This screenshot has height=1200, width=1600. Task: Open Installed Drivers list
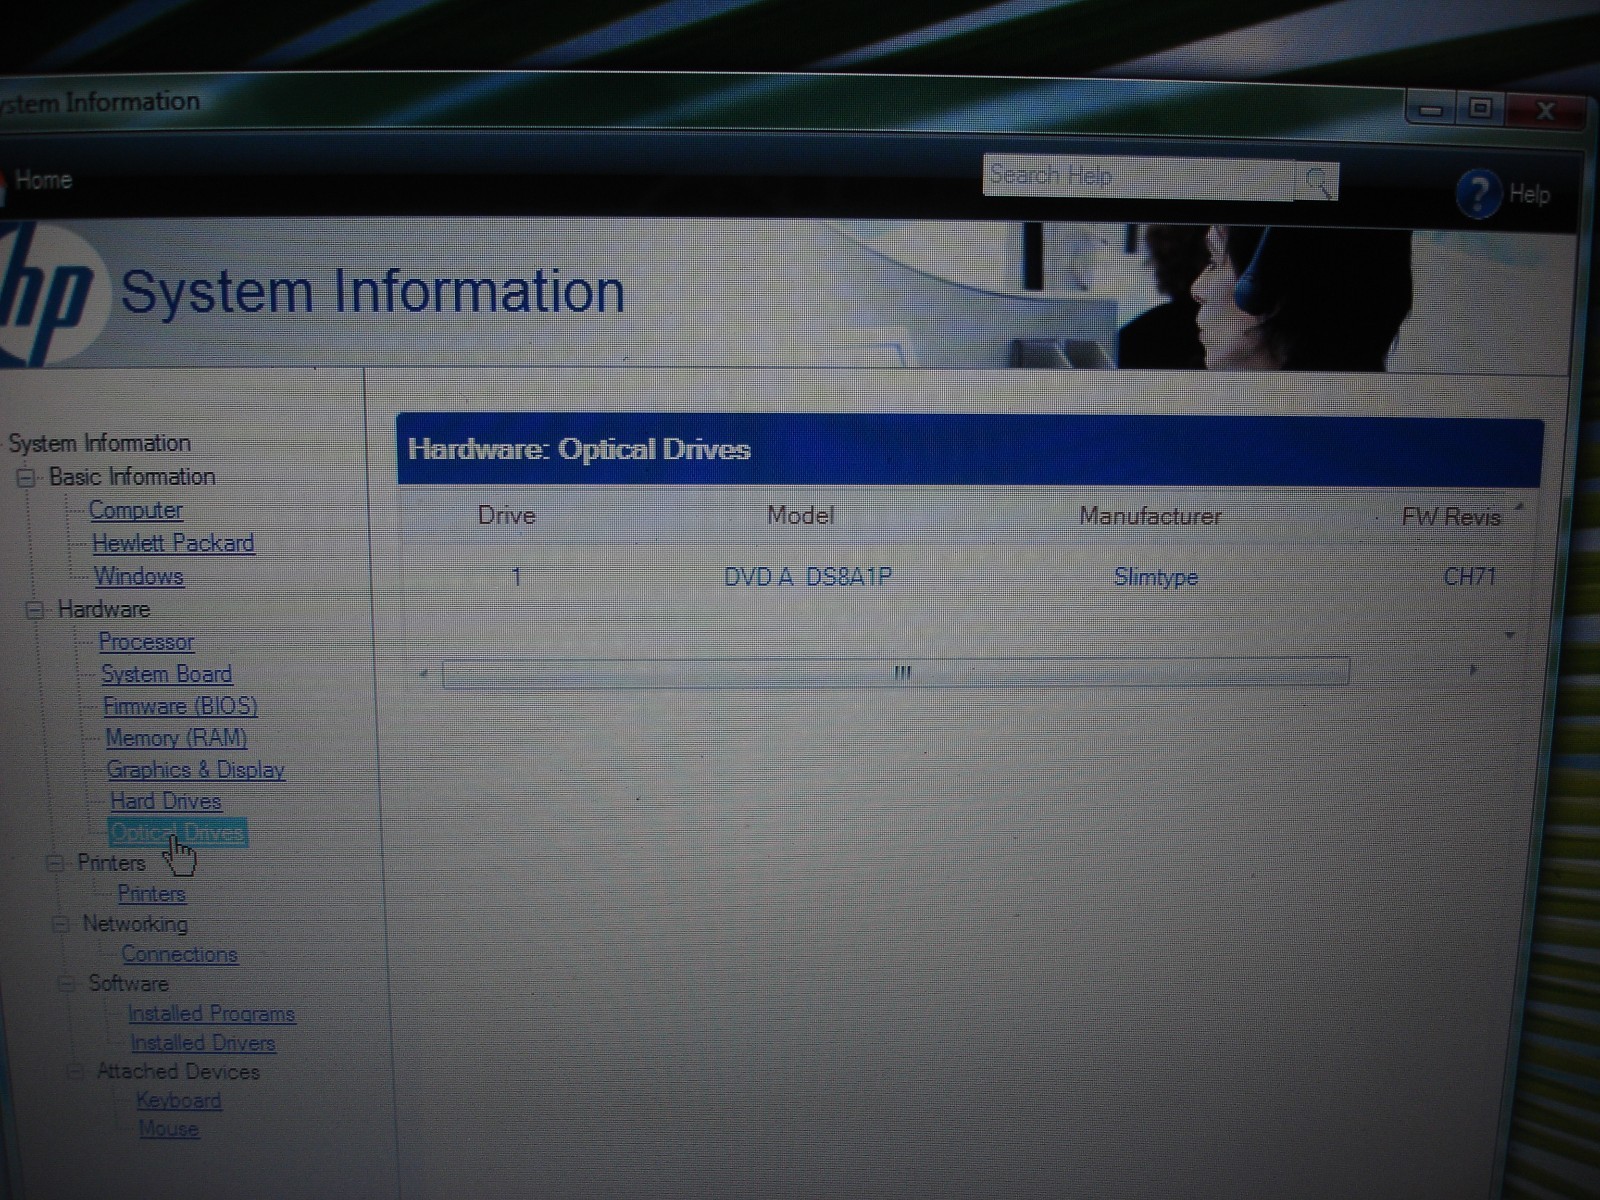203,1043
